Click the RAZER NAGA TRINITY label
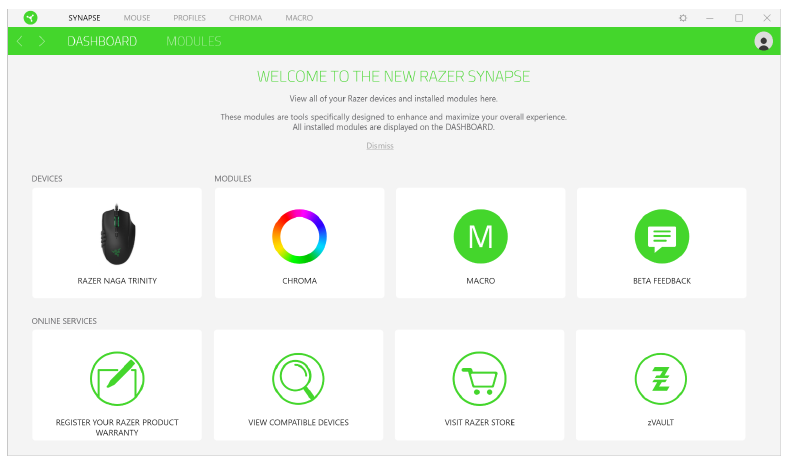 (117, 281)
